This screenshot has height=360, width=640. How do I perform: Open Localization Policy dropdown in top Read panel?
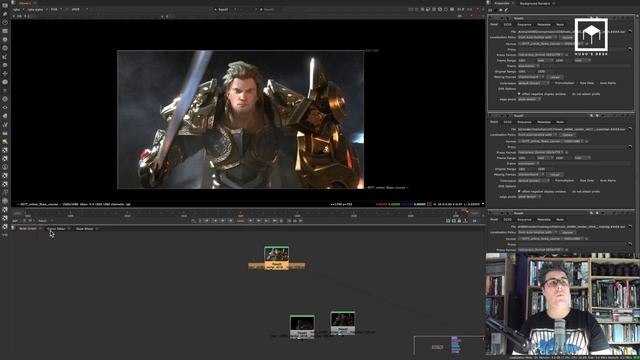tap(538, 37)
